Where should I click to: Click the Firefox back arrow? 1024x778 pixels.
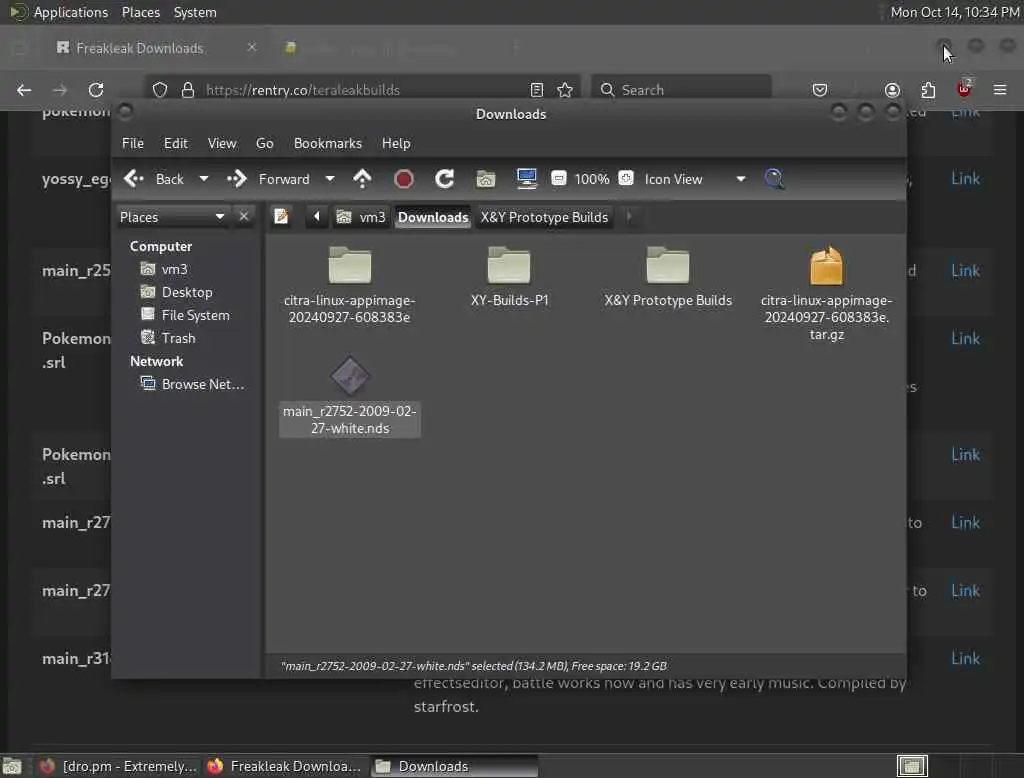point(24,89)
